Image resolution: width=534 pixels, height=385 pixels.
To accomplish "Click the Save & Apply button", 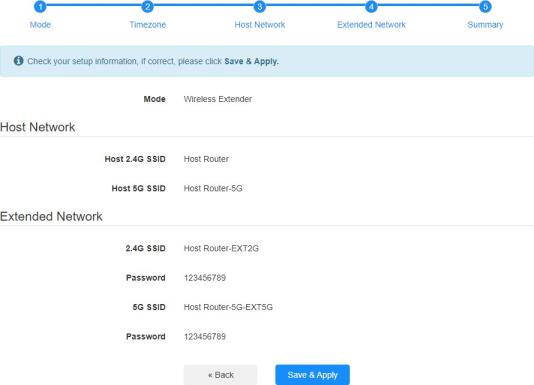I will (x=312, y=375).
